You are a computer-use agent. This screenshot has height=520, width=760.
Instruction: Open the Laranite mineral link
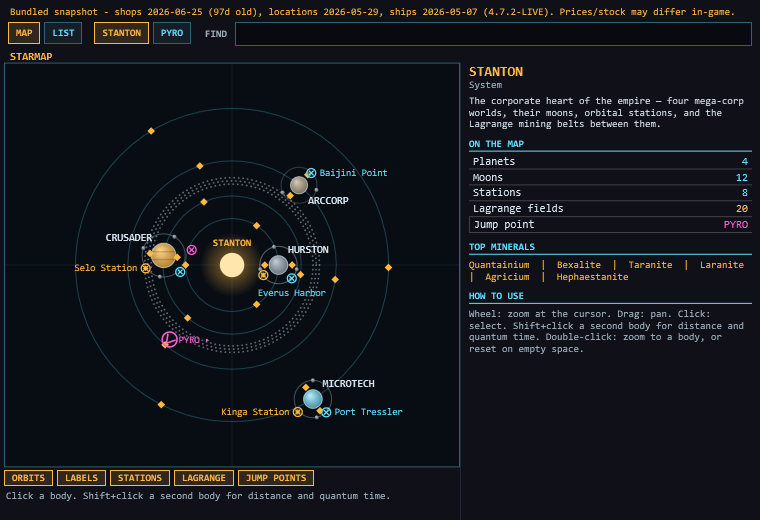(x=722, y=265)
